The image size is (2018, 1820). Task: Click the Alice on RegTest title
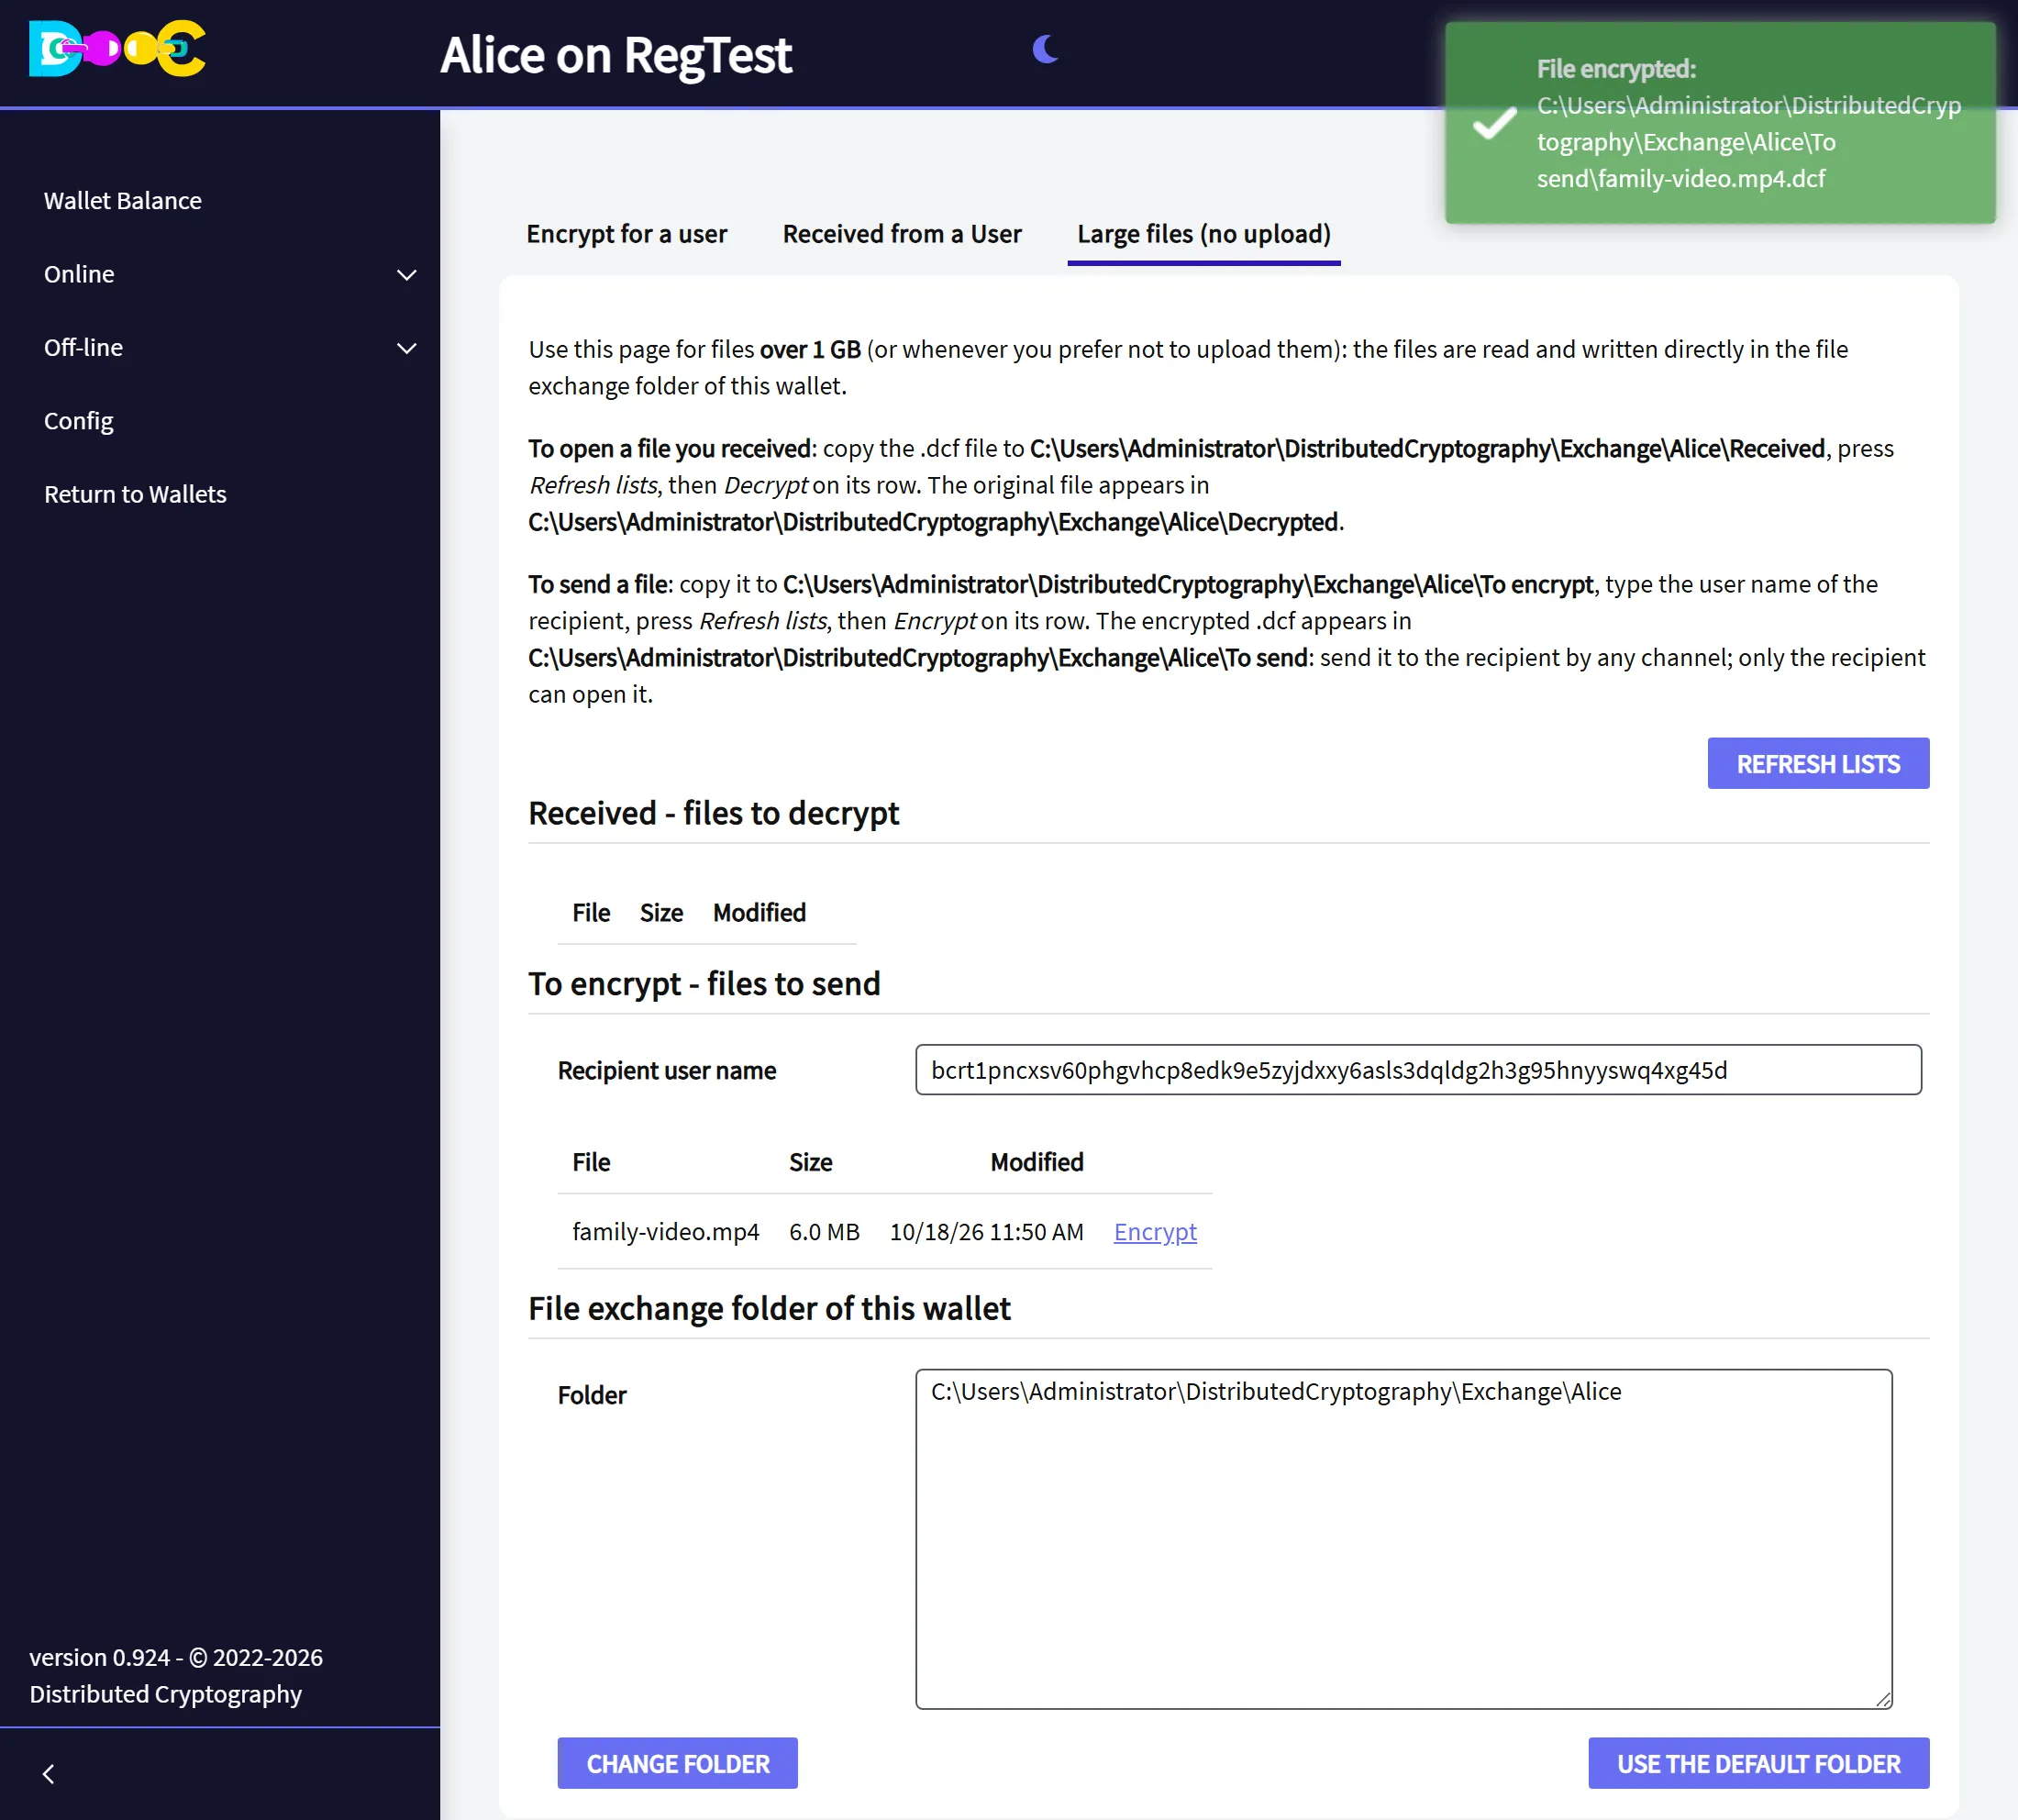[x=616, y=55]
